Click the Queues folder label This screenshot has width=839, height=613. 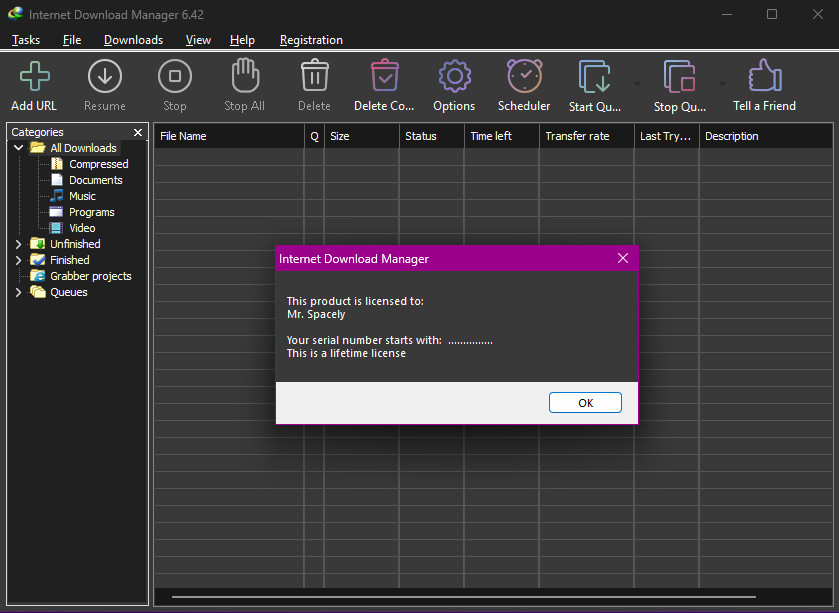[68, 292]
